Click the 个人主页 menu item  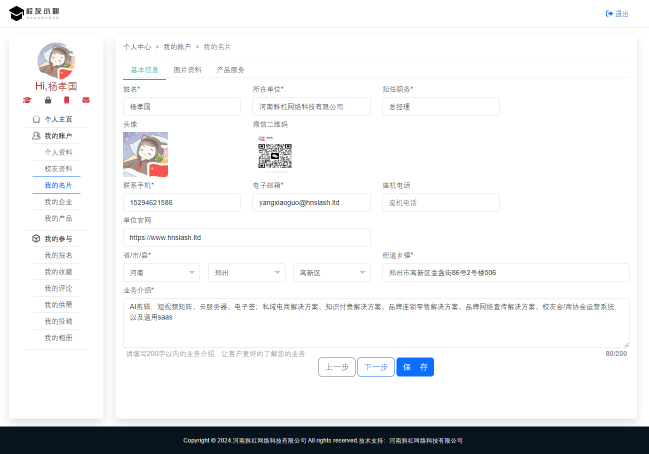point(56,119)
